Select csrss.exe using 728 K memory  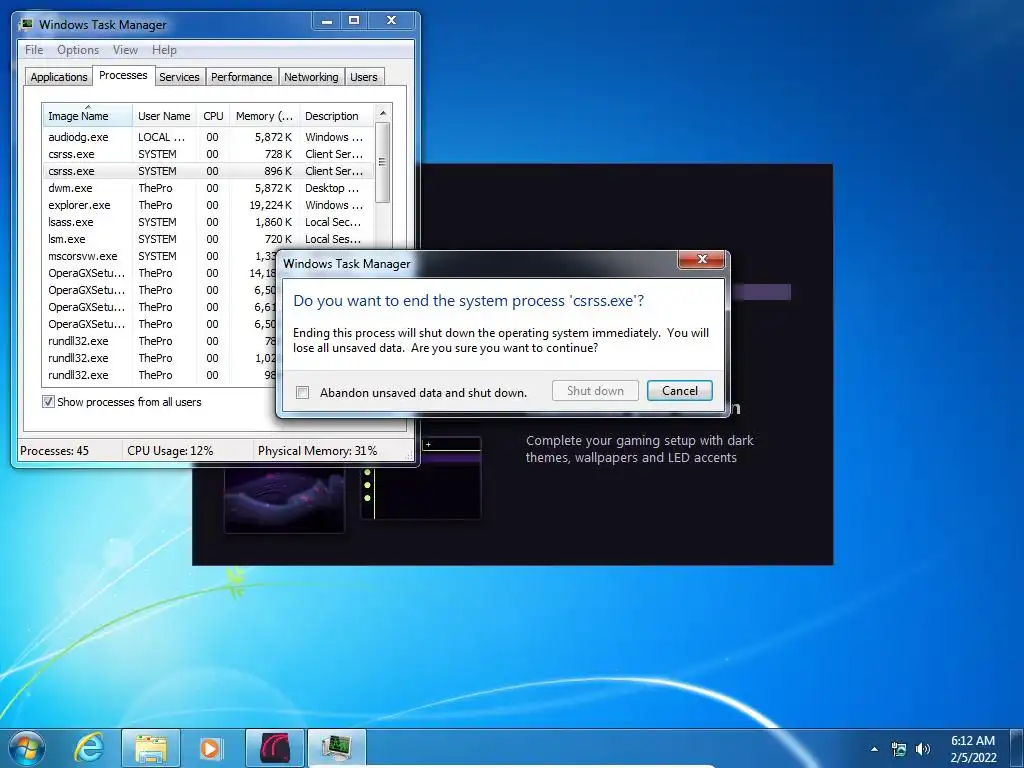(x=208, y=154)
